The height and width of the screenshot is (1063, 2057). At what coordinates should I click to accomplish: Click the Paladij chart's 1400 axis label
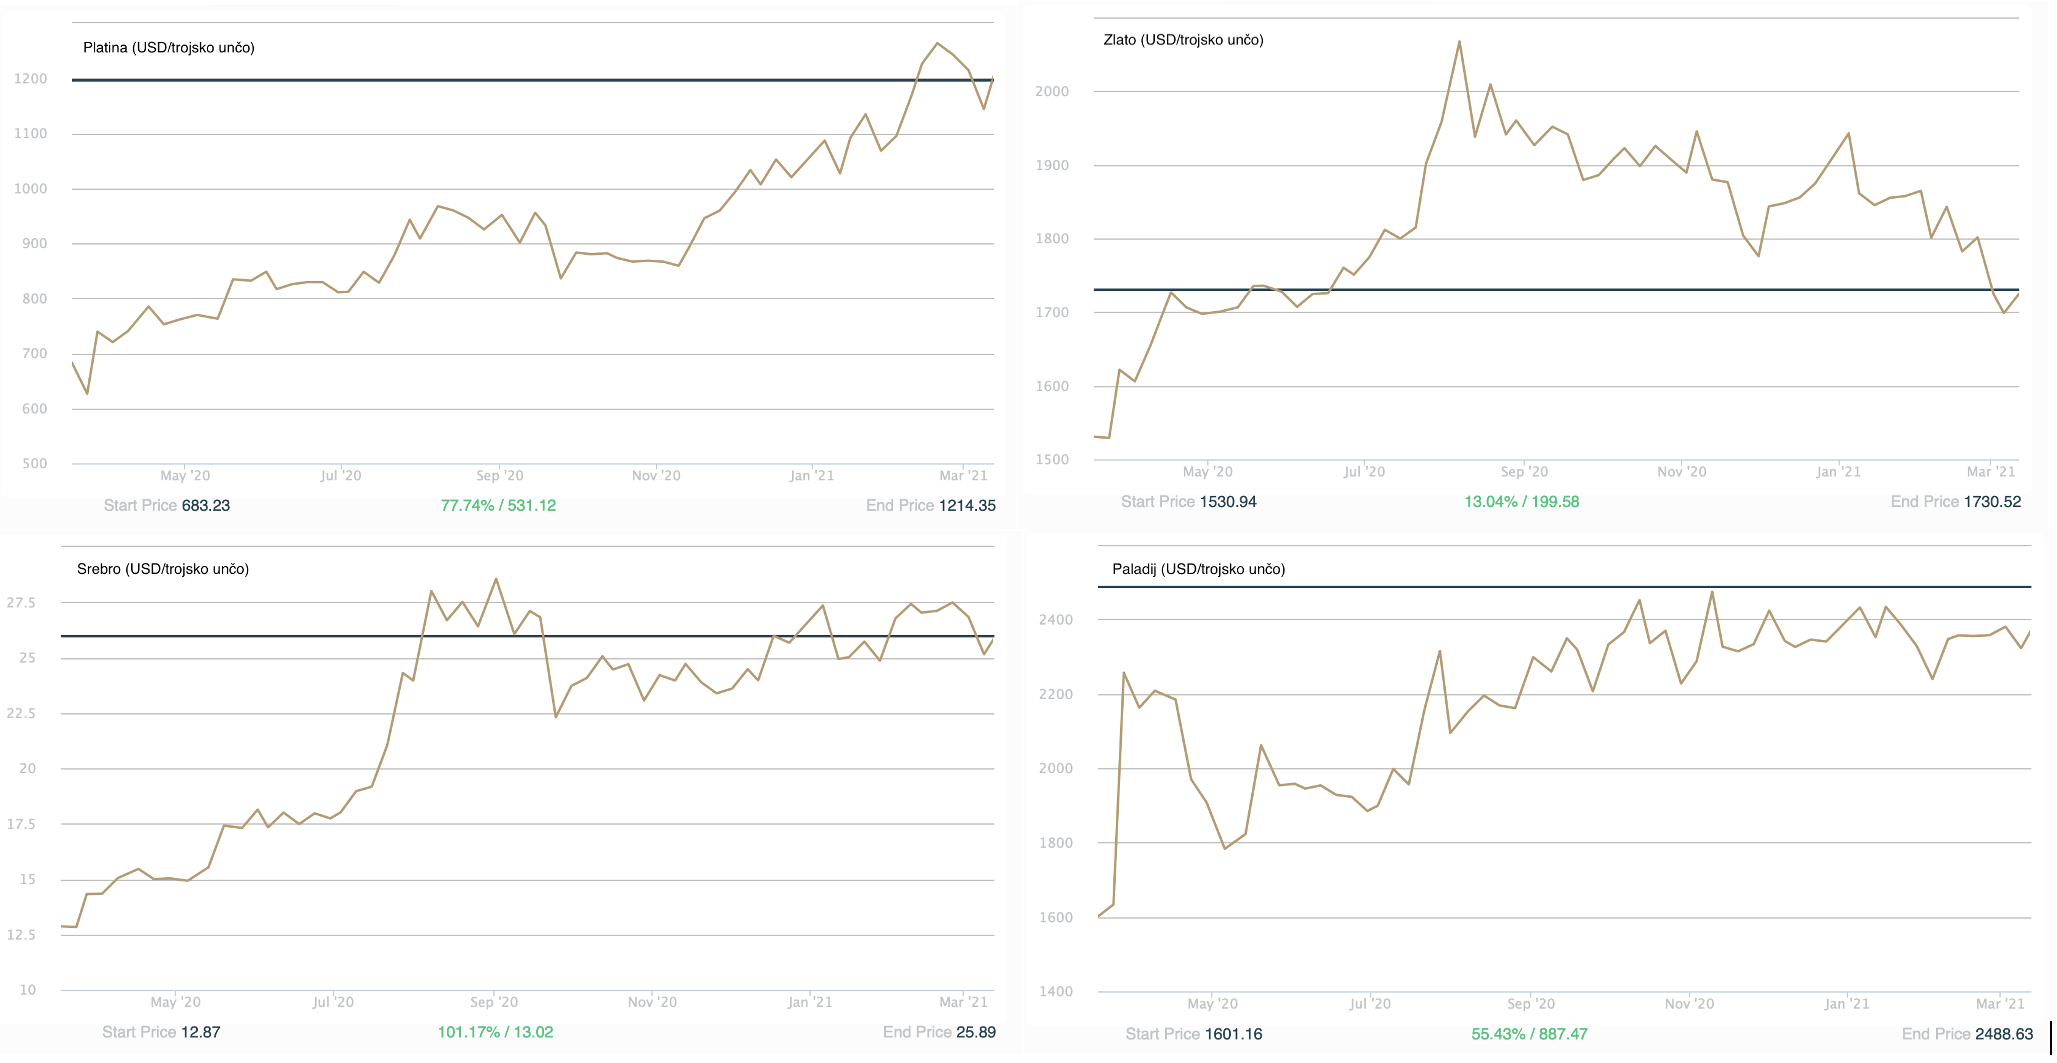click(1056, 992)
